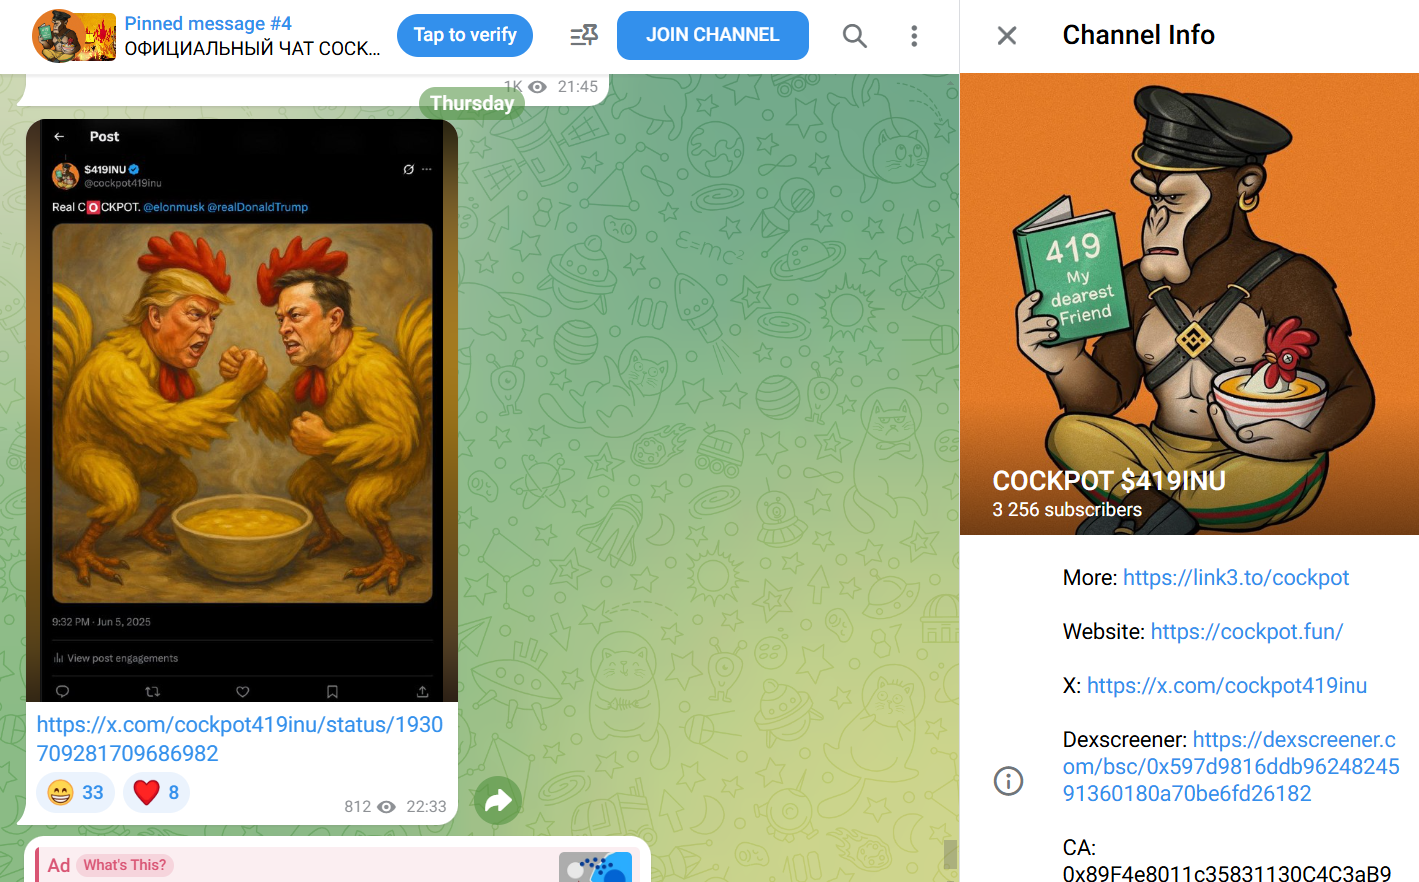
Task: Open the pinned messages list icon
Action: click(x=584, y=36)
